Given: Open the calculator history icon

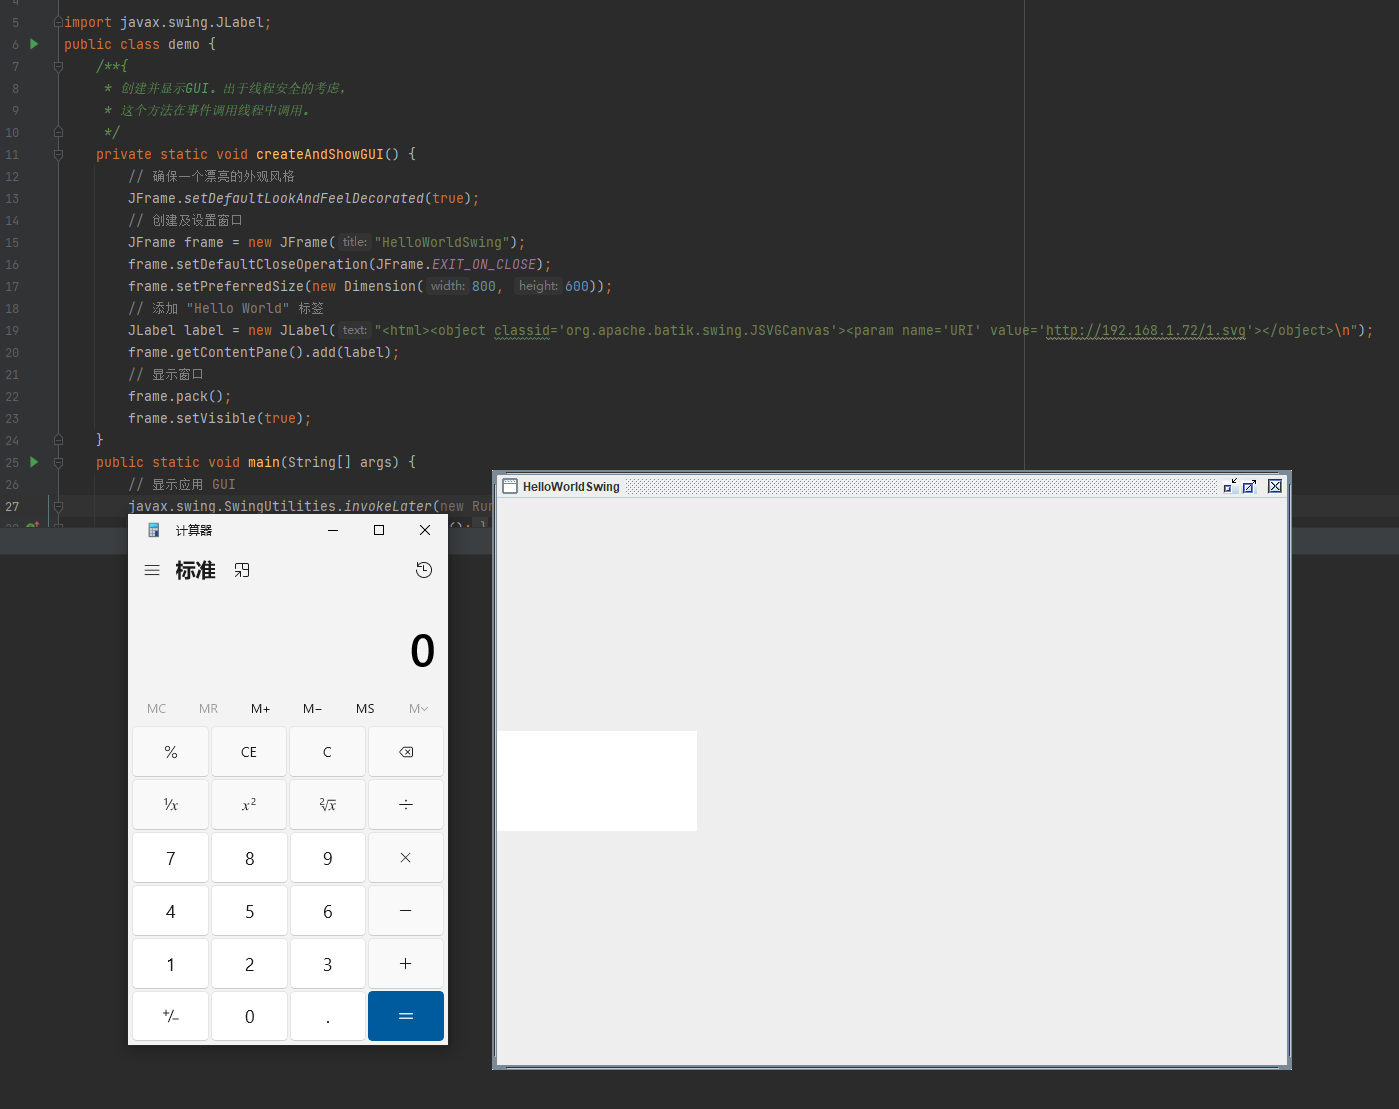Looking at the screenshot, I should 424,570.
